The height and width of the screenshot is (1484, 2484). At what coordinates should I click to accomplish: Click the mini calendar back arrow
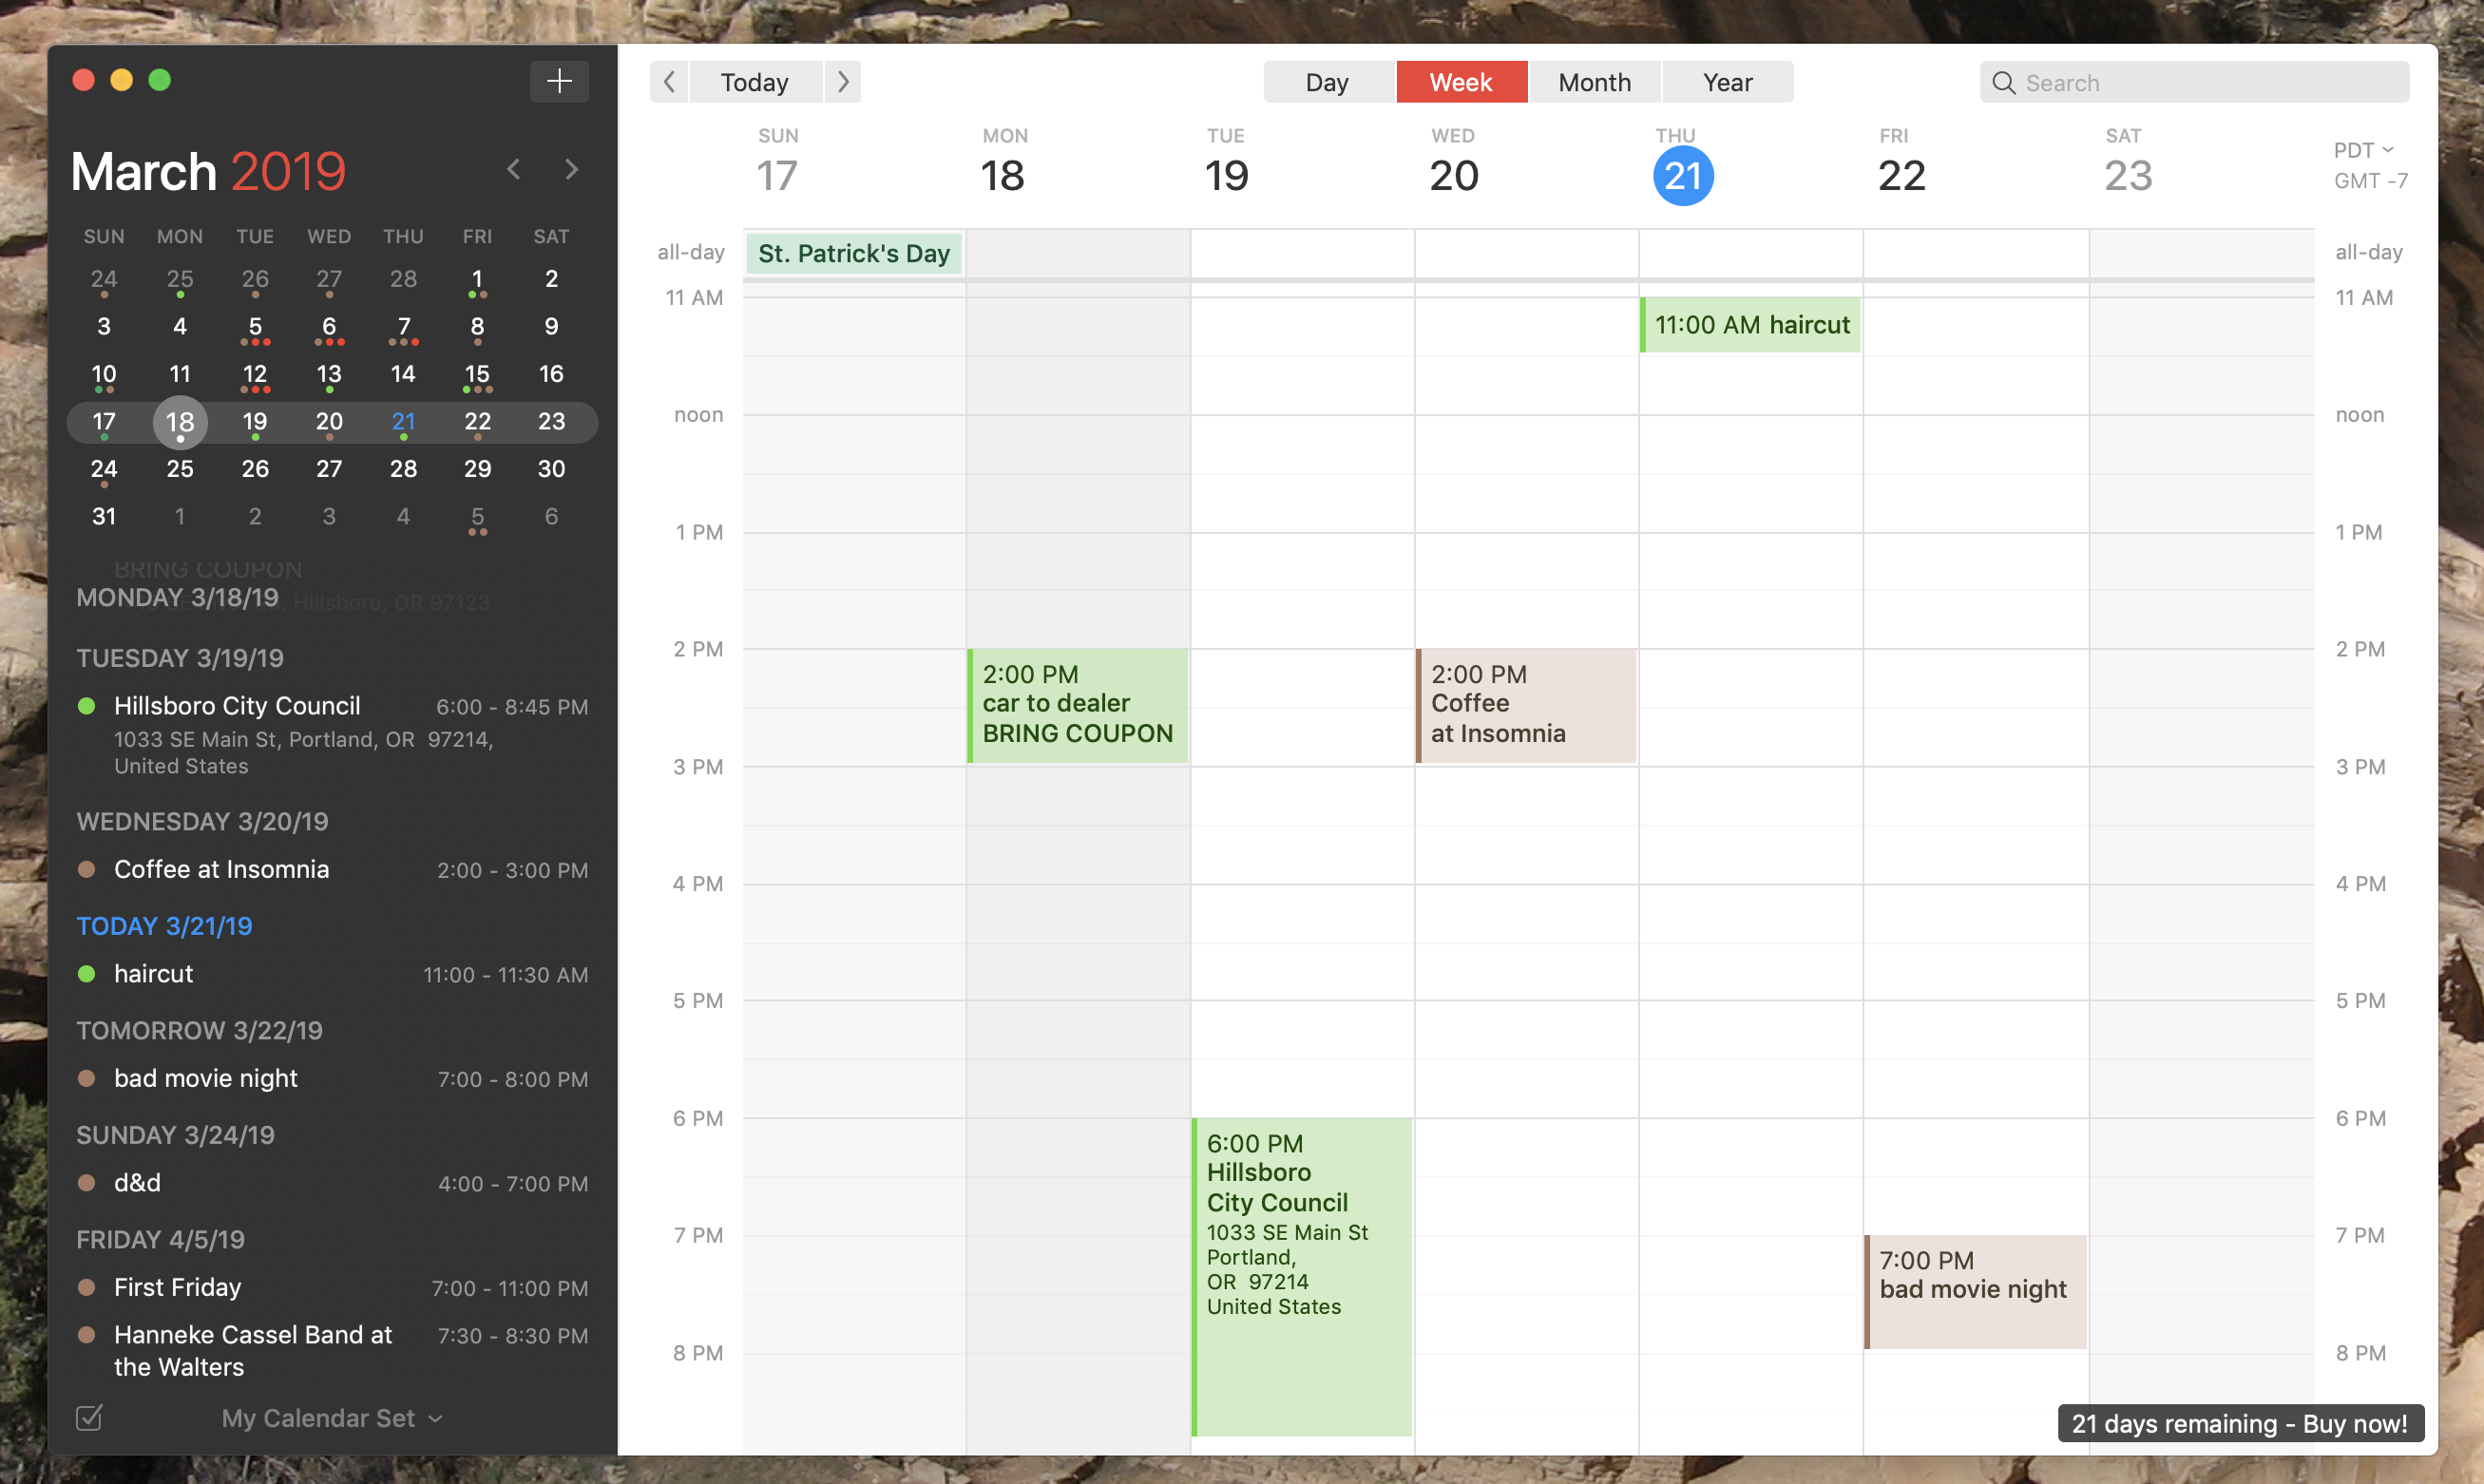click(512, 168)
